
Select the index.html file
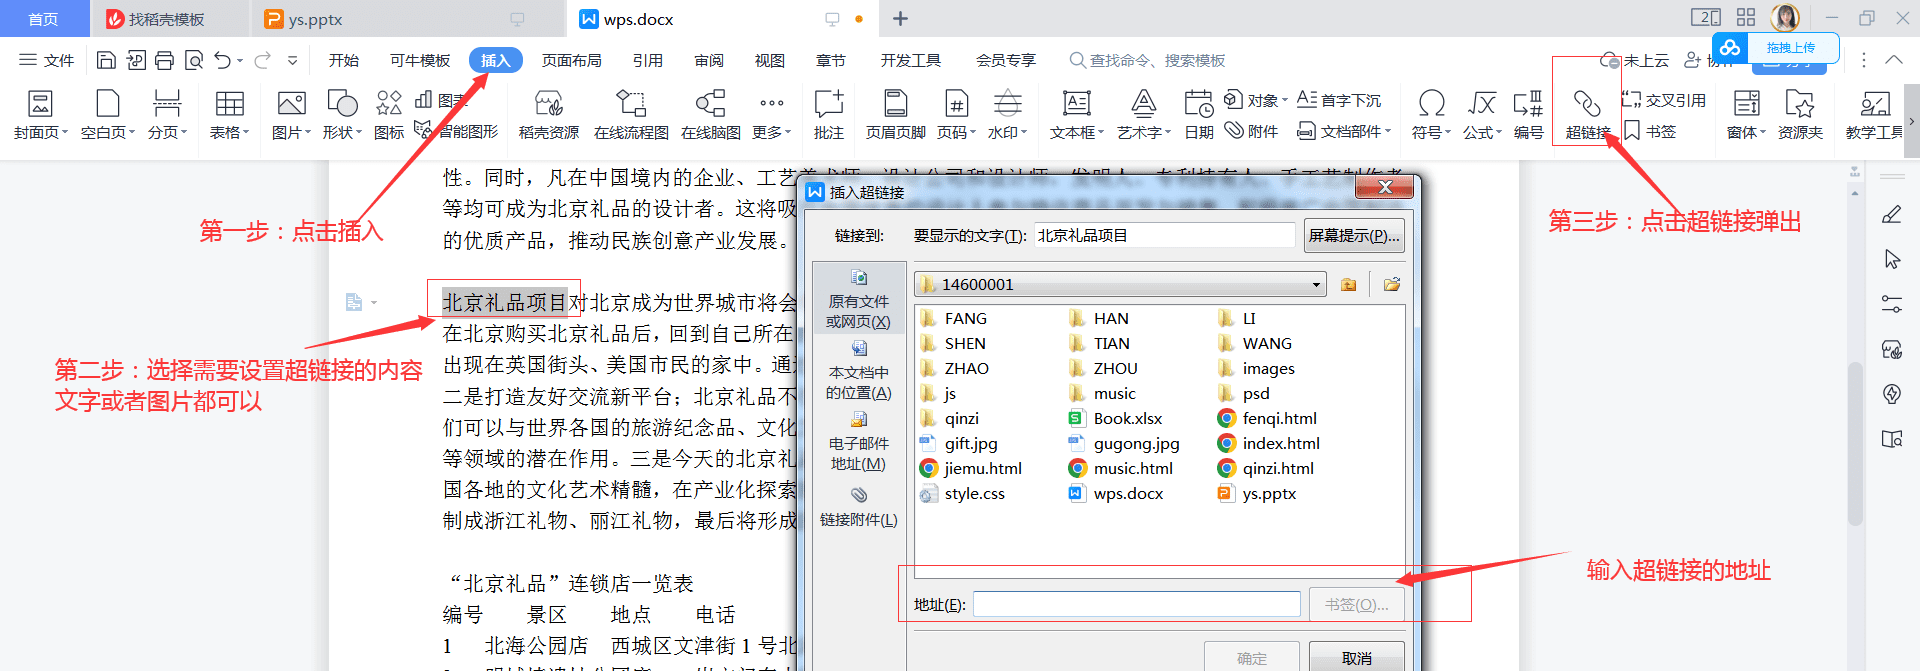[x=1269, y=443]
